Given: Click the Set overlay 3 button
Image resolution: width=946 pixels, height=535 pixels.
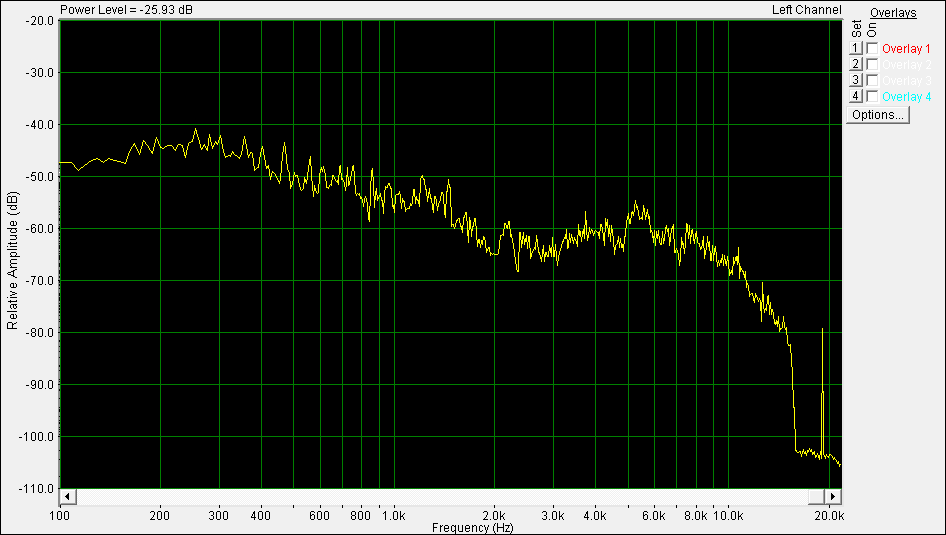Looking at the screenshot, I should coord(855,80).
